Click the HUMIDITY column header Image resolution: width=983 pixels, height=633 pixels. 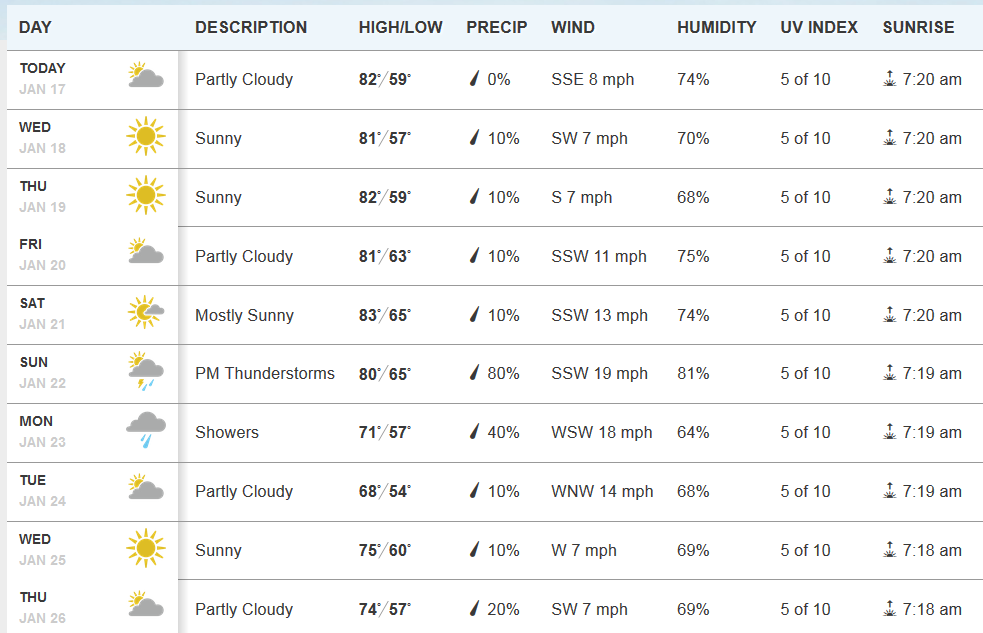(x=716, y=28)
